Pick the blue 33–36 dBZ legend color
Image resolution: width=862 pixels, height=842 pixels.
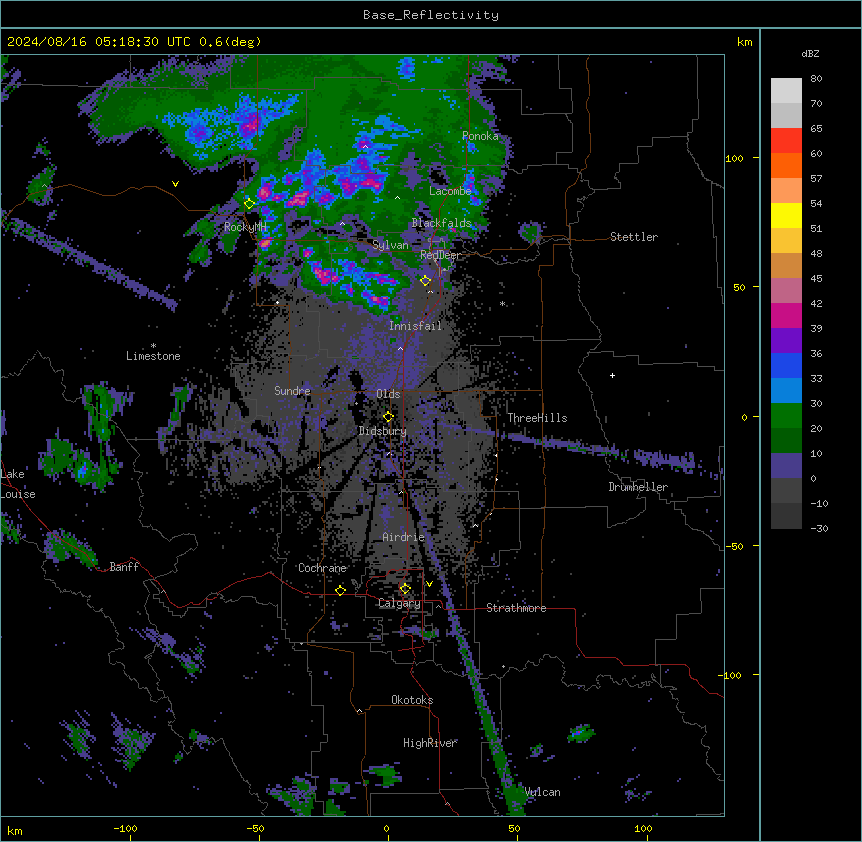coord(786,365)
